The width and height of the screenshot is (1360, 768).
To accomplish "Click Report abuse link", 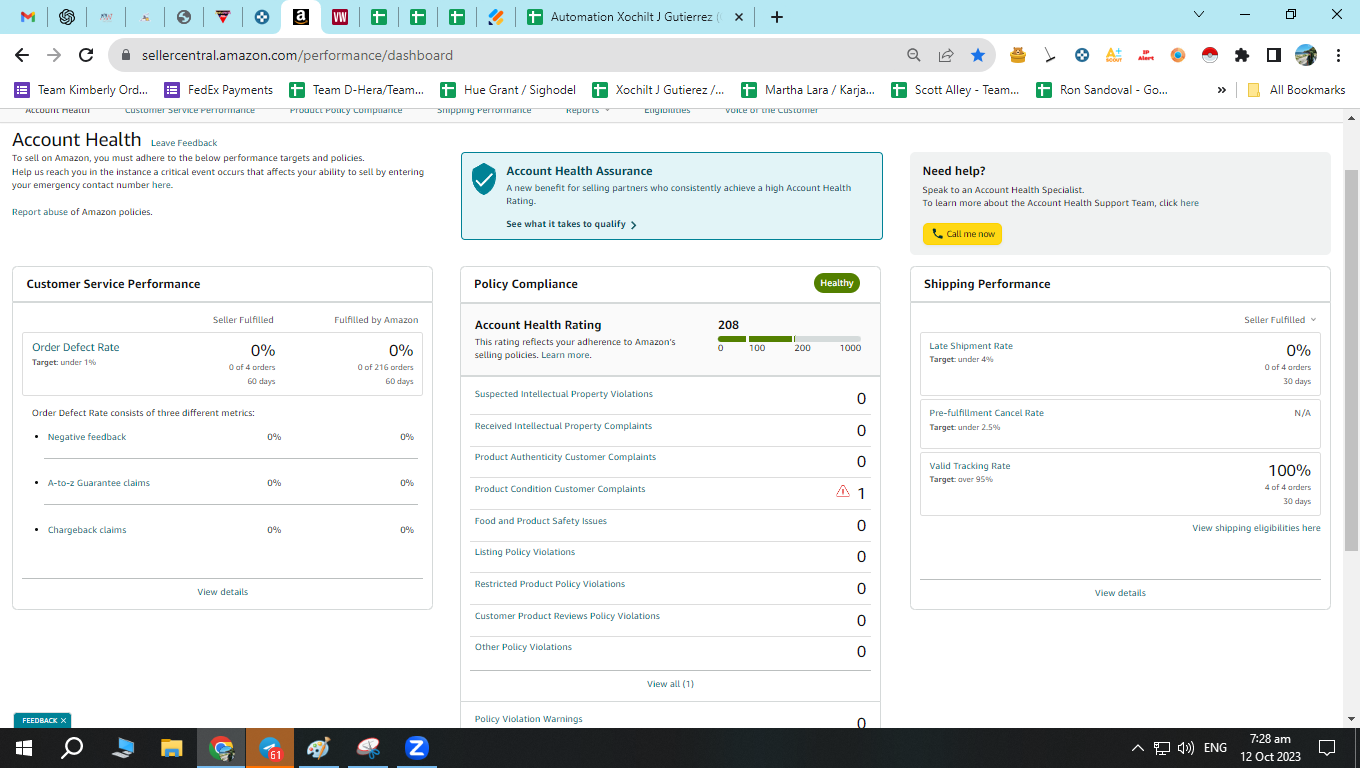I will [39, 212].
